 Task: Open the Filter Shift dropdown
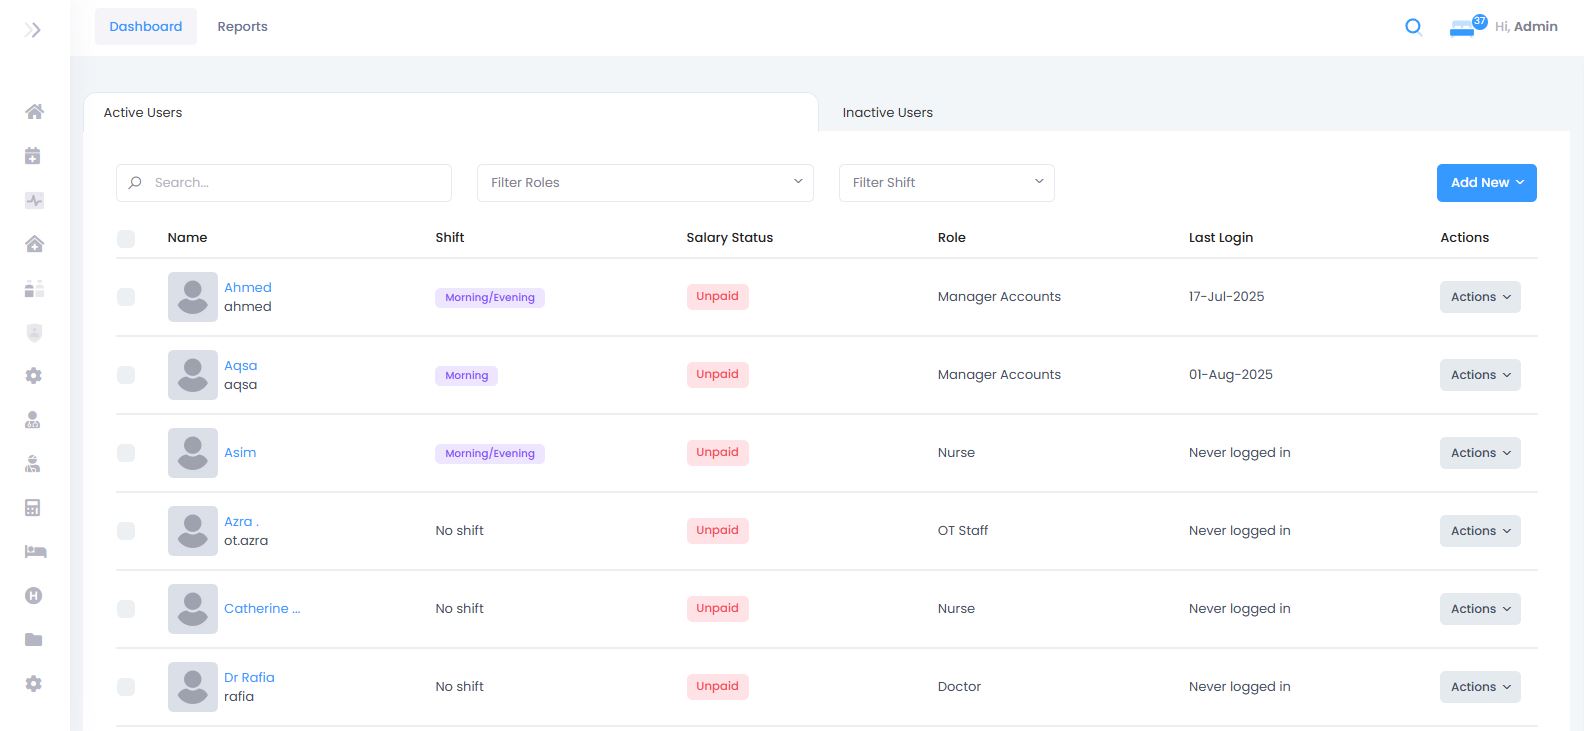click(946, 183)
